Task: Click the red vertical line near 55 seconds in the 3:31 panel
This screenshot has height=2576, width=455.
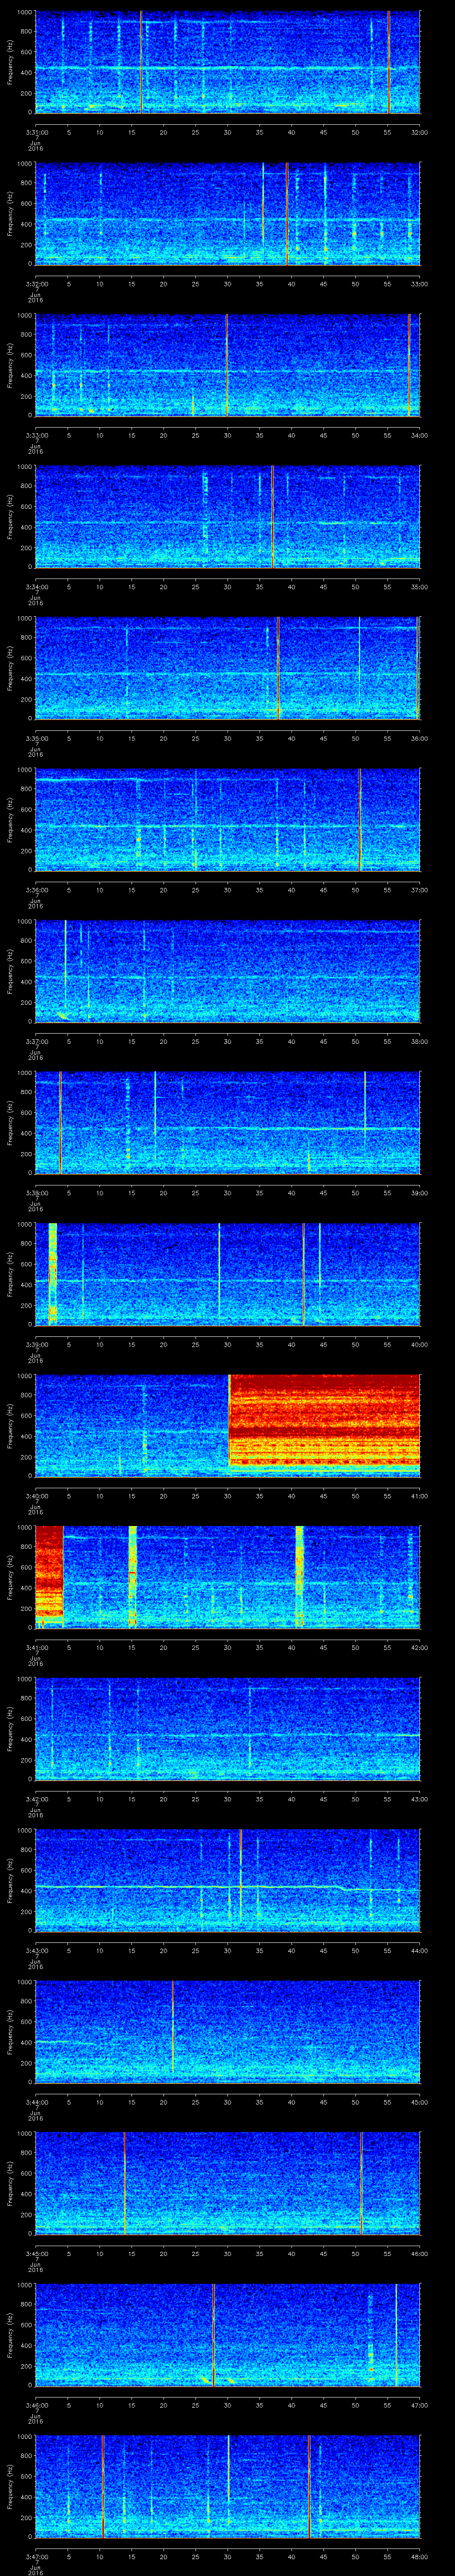Action: coord(388,62)
